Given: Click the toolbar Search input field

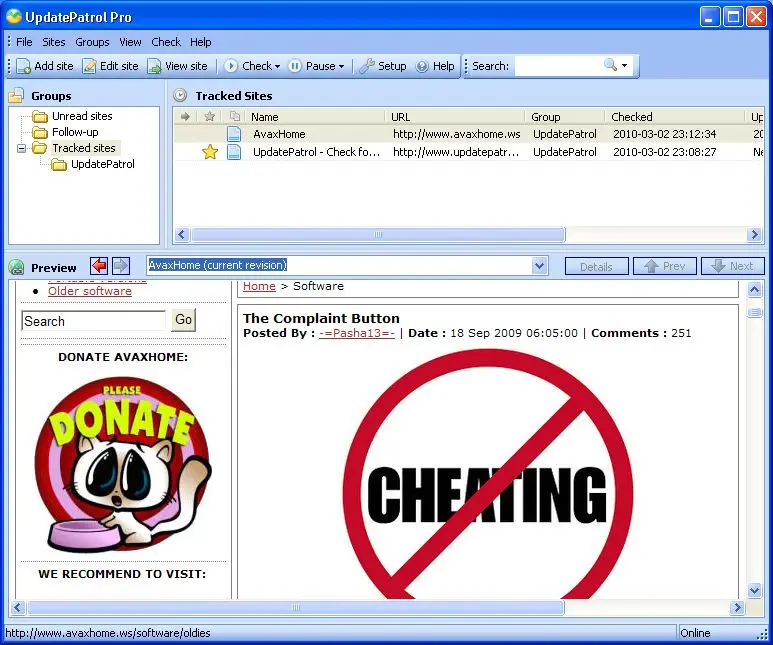Looking at the screenshot, I should click(558, 66).
